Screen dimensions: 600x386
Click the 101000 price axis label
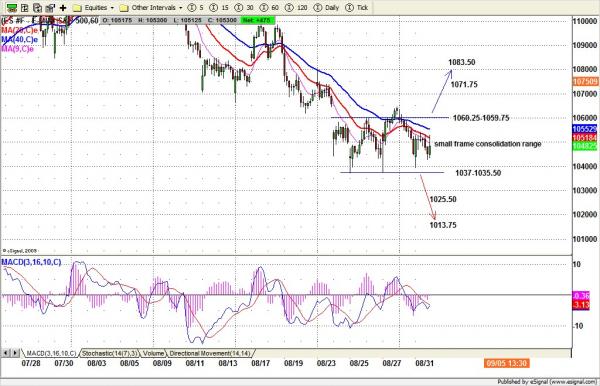[585, 239]
